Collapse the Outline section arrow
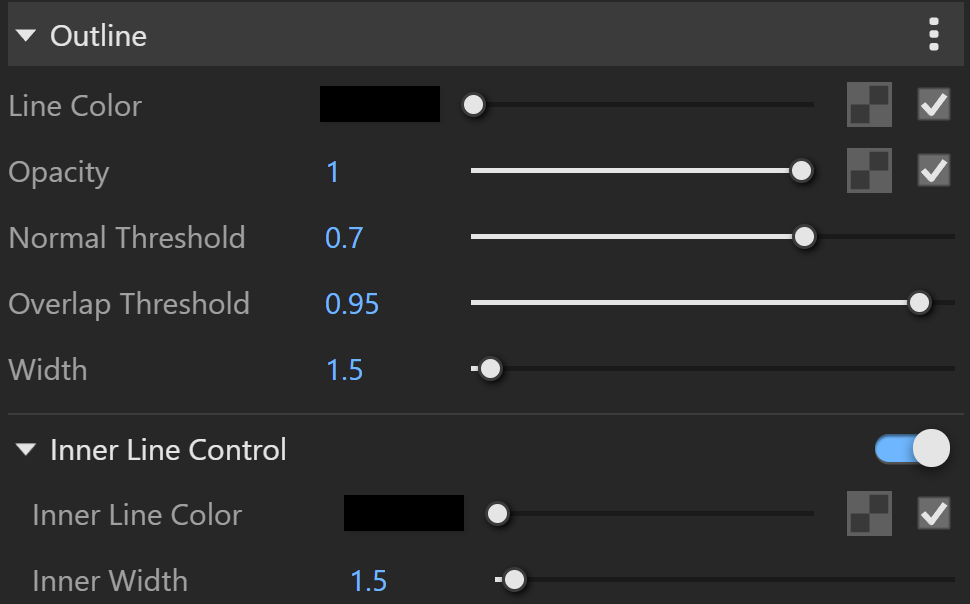Viewport: 970px width, 604px height. (x=26, y=35)
